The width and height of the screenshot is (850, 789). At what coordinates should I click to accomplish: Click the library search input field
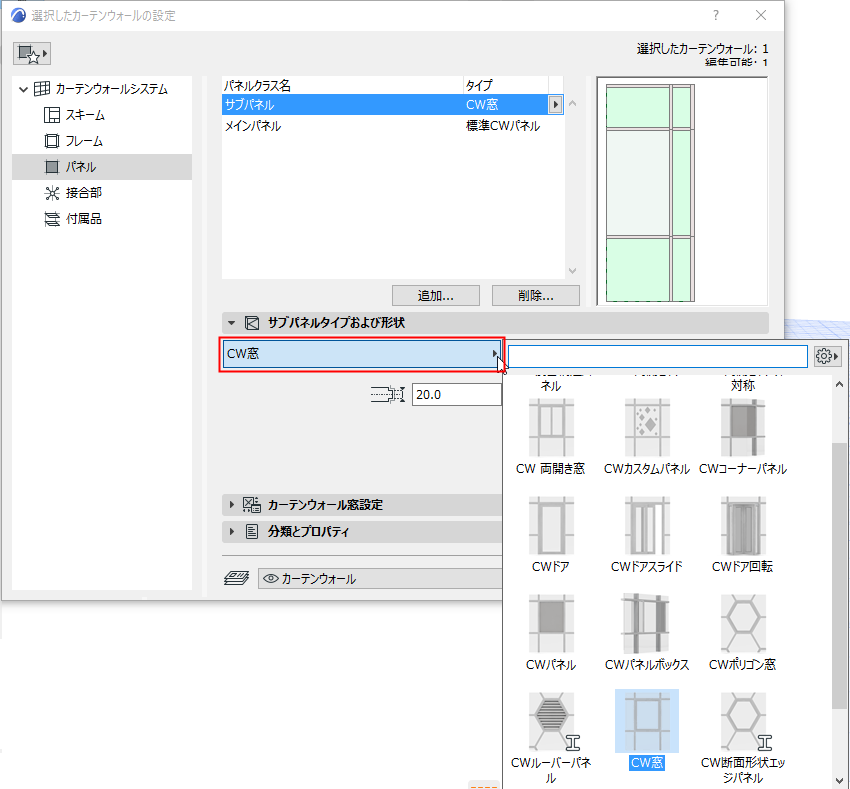coord(658,356)
